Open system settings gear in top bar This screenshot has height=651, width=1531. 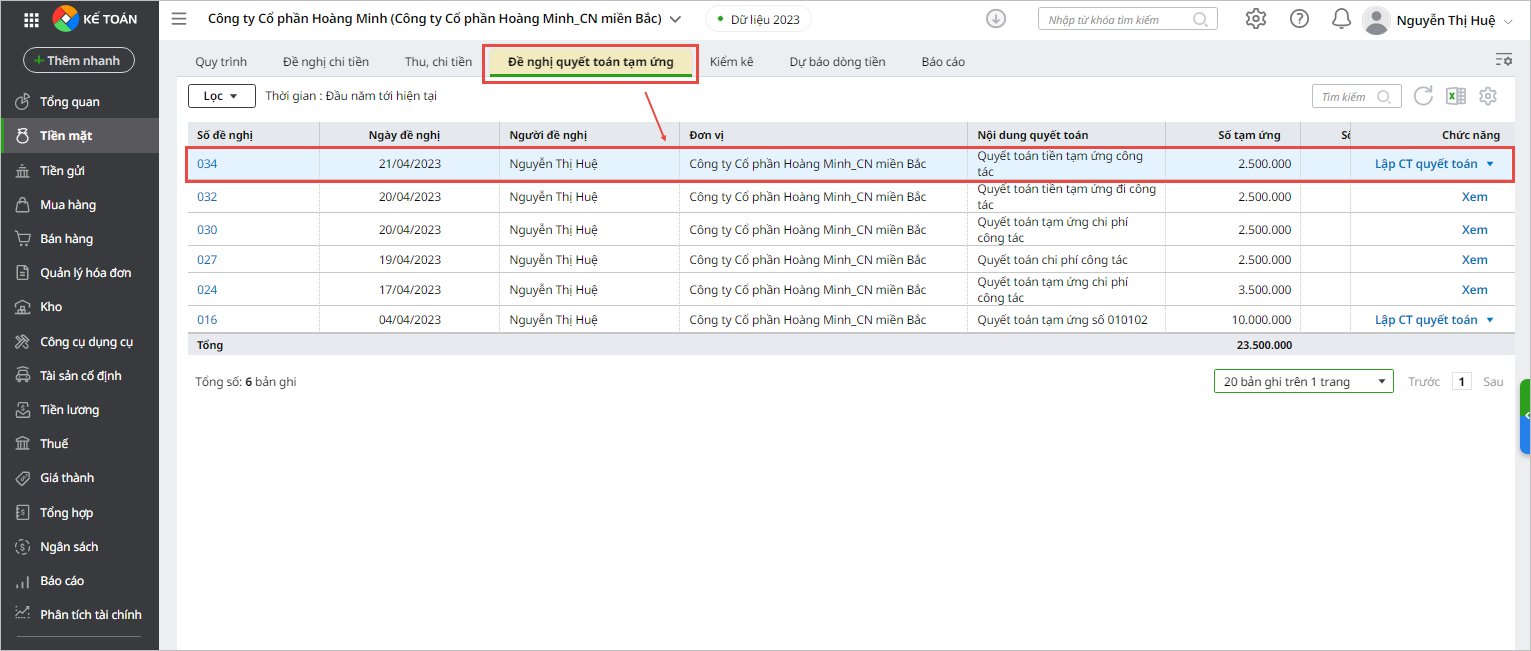point(1256,19)
